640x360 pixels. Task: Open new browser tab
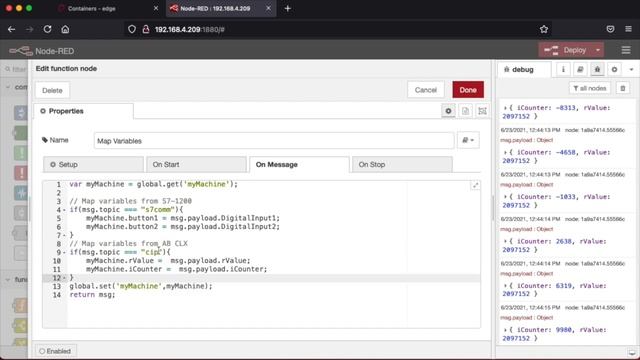(x=287, y=8)
